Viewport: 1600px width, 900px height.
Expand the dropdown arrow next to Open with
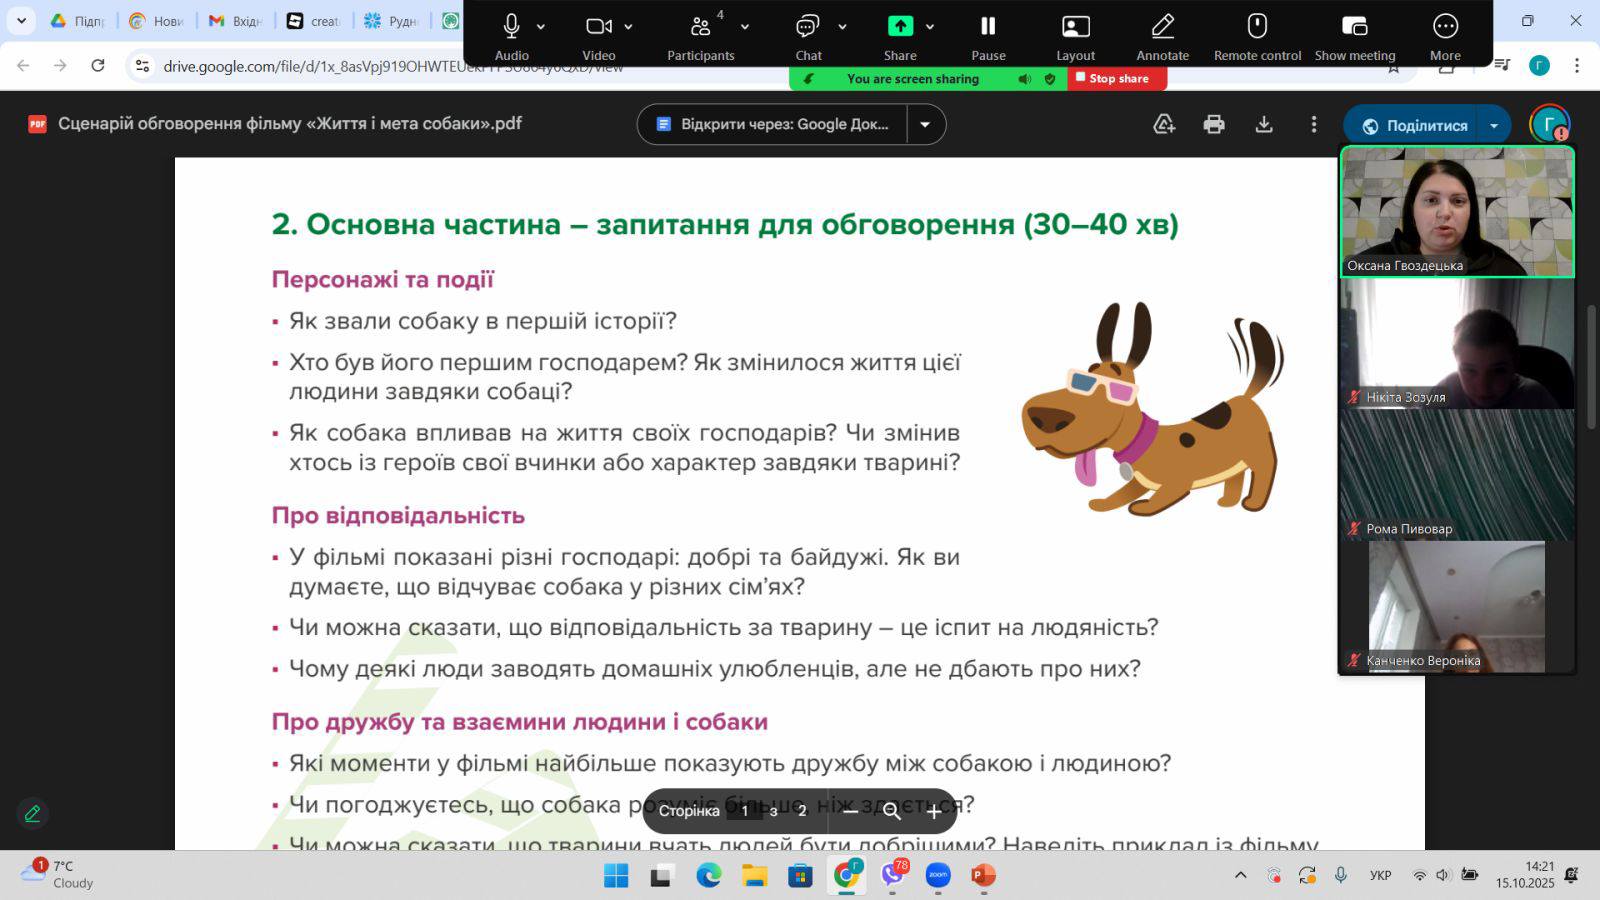point(925,125)
